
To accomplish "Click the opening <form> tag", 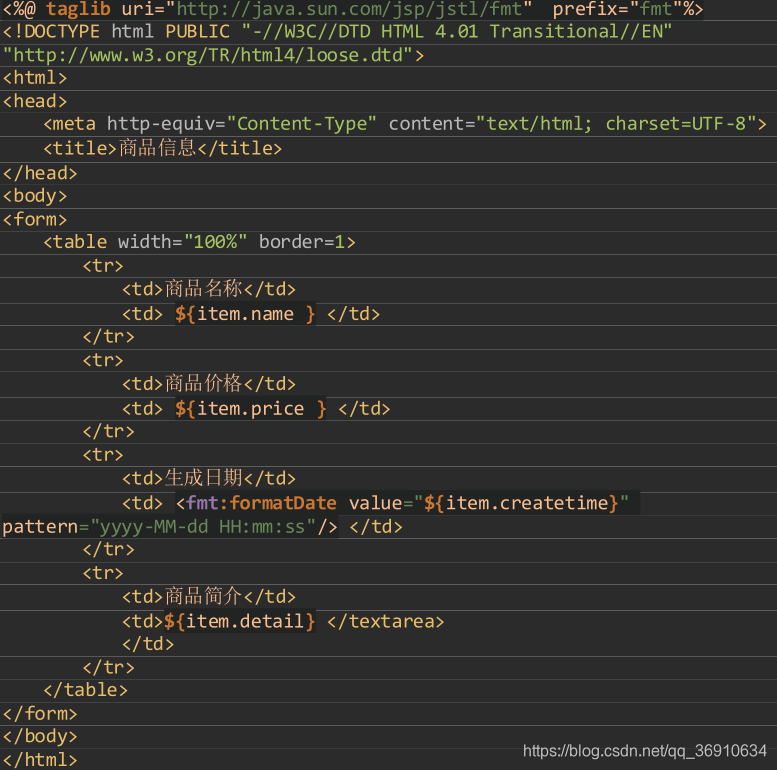I will pos(35,220).
